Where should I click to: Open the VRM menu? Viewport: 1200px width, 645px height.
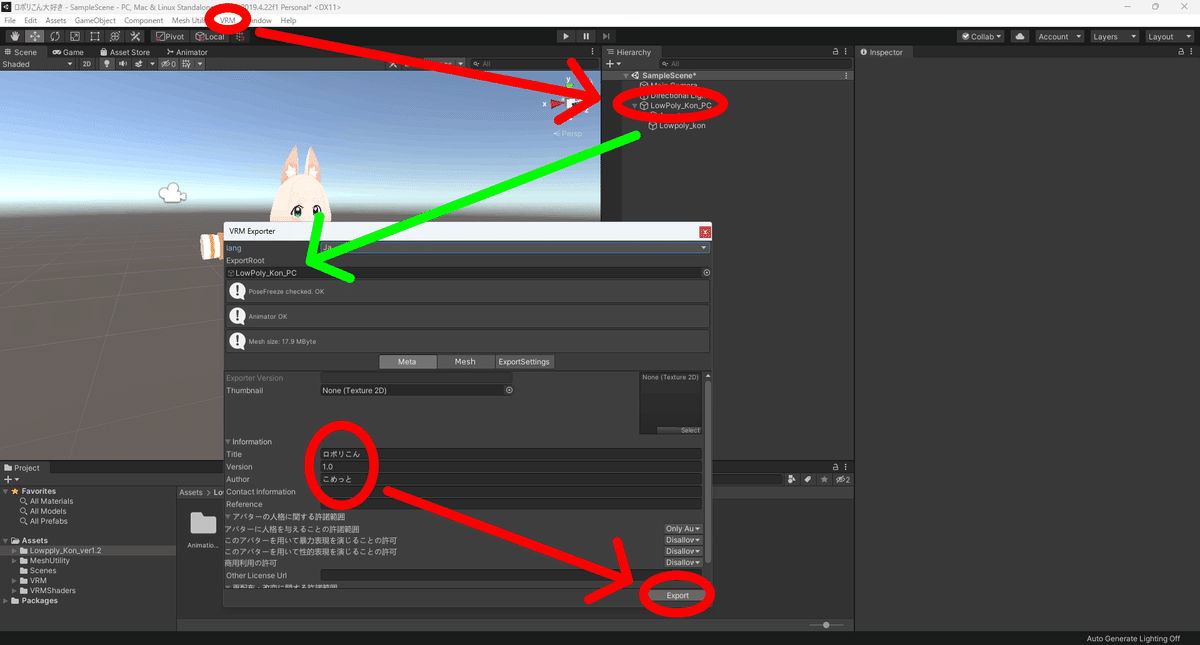(228, 20)
